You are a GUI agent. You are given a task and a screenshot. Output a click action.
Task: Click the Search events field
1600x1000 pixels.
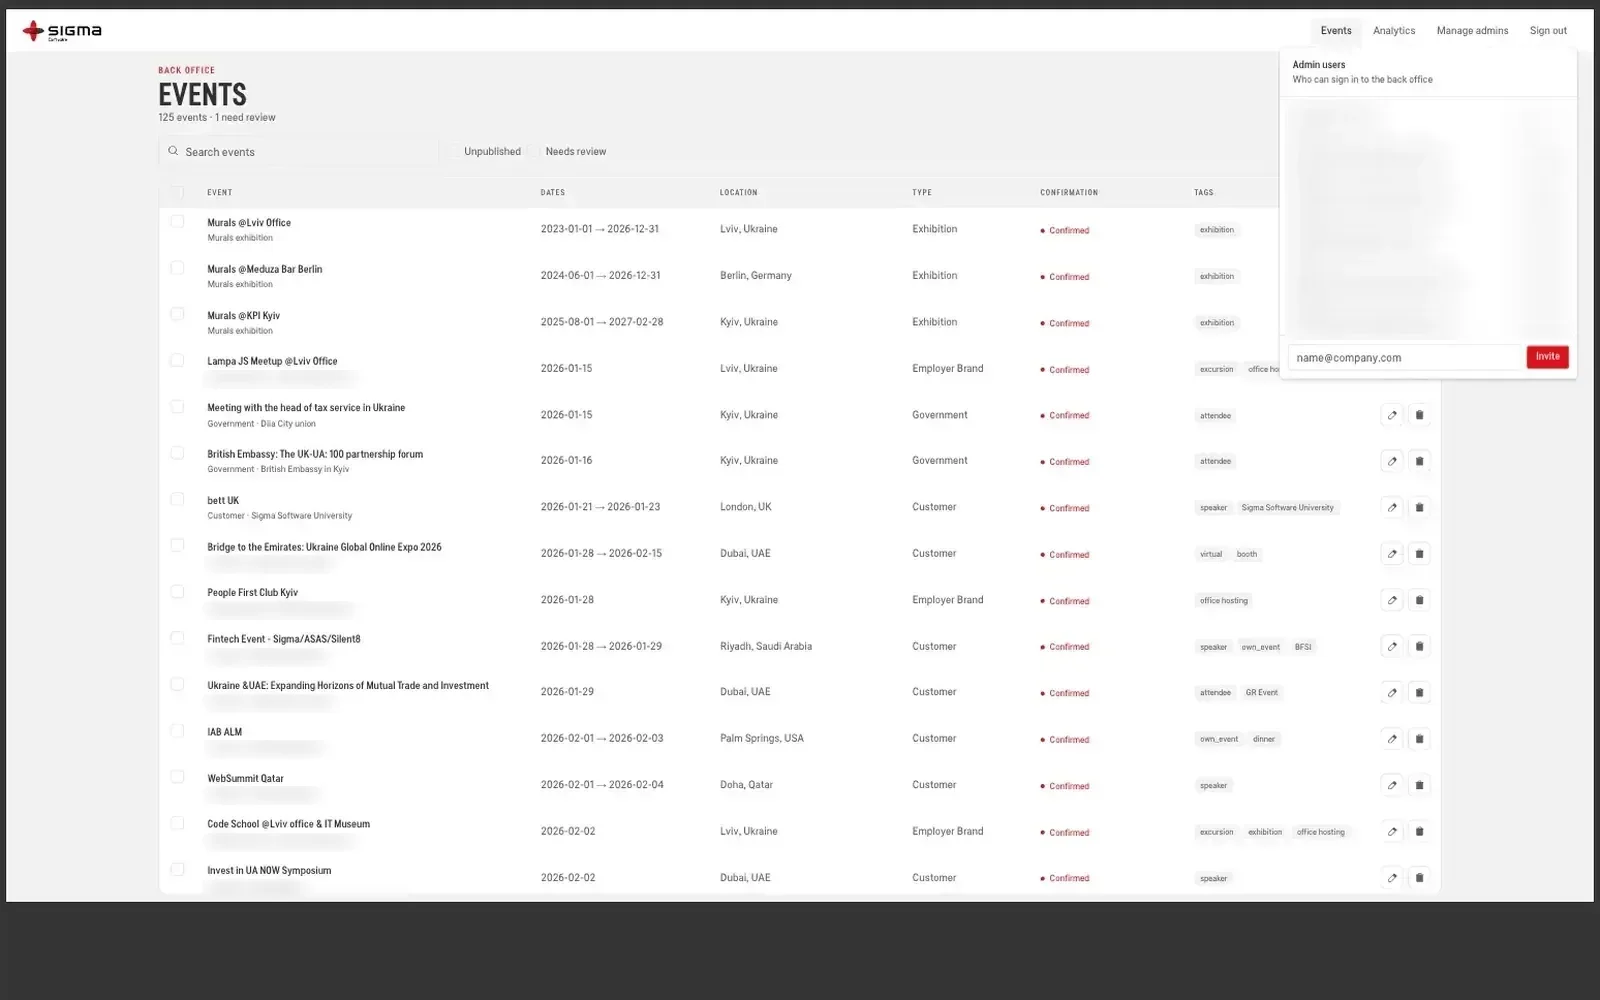pyautogui.click(x=299, y=152)
